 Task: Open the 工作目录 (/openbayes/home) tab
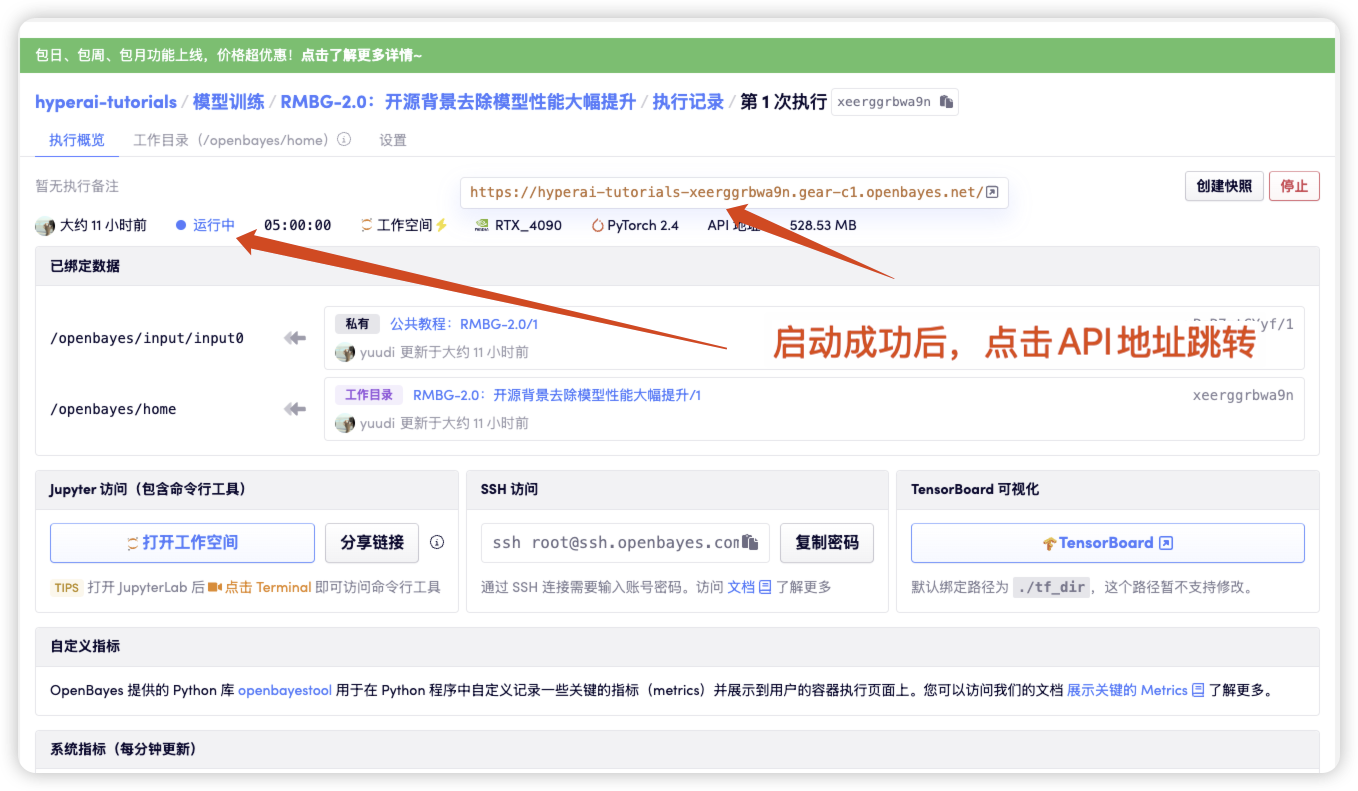click(231, 140)
